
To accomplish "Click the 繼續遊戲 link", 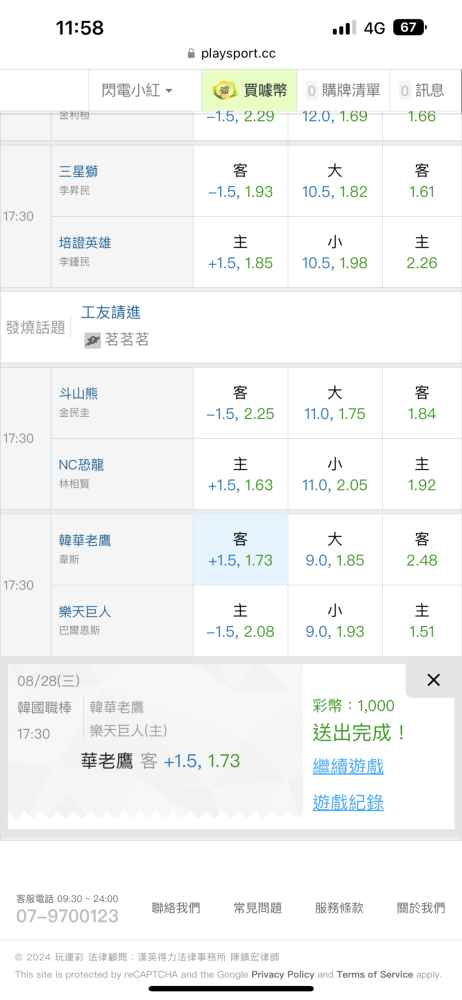I will coord(348,766).
